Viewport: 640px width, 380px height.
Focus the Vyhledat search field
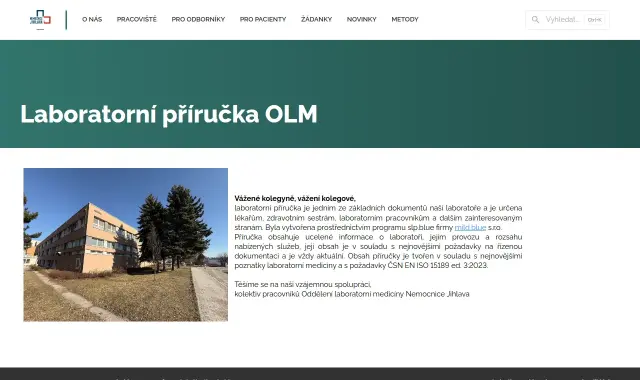[567, 20]
